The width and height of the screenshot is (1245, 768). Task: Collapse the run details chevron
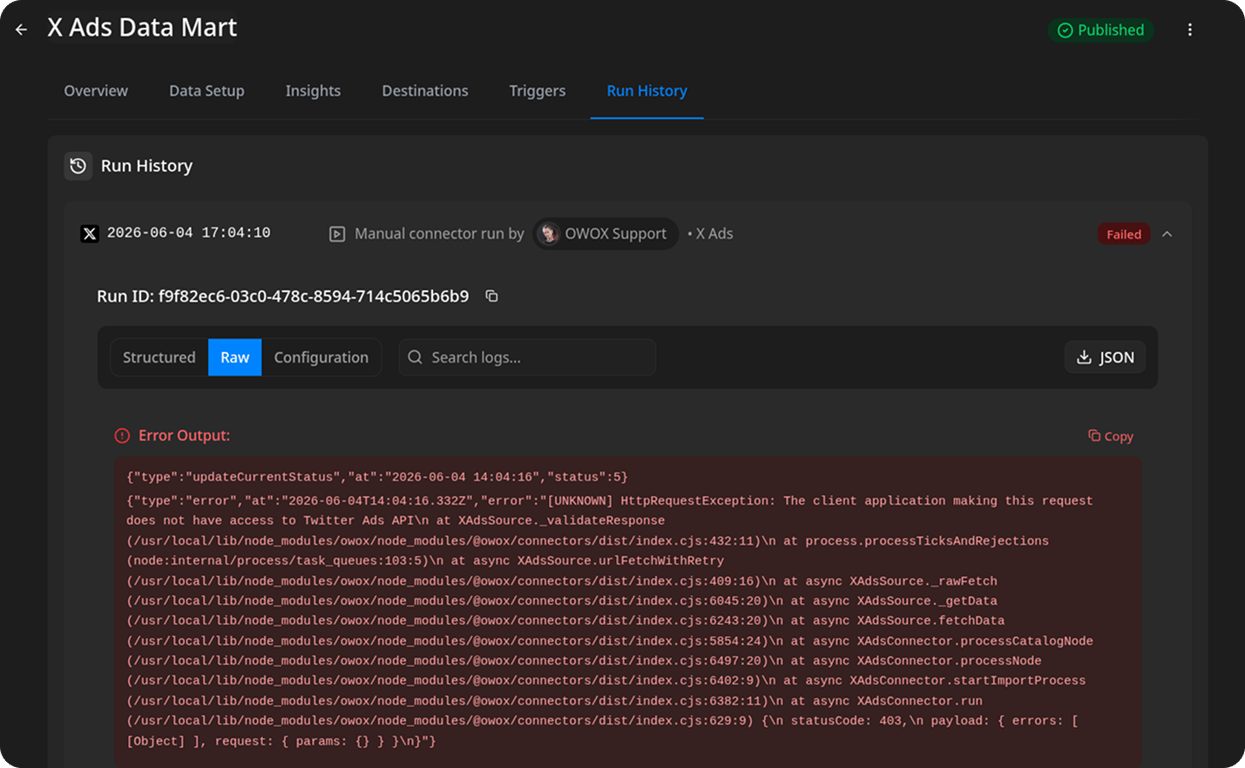[x=1167, y=234]
